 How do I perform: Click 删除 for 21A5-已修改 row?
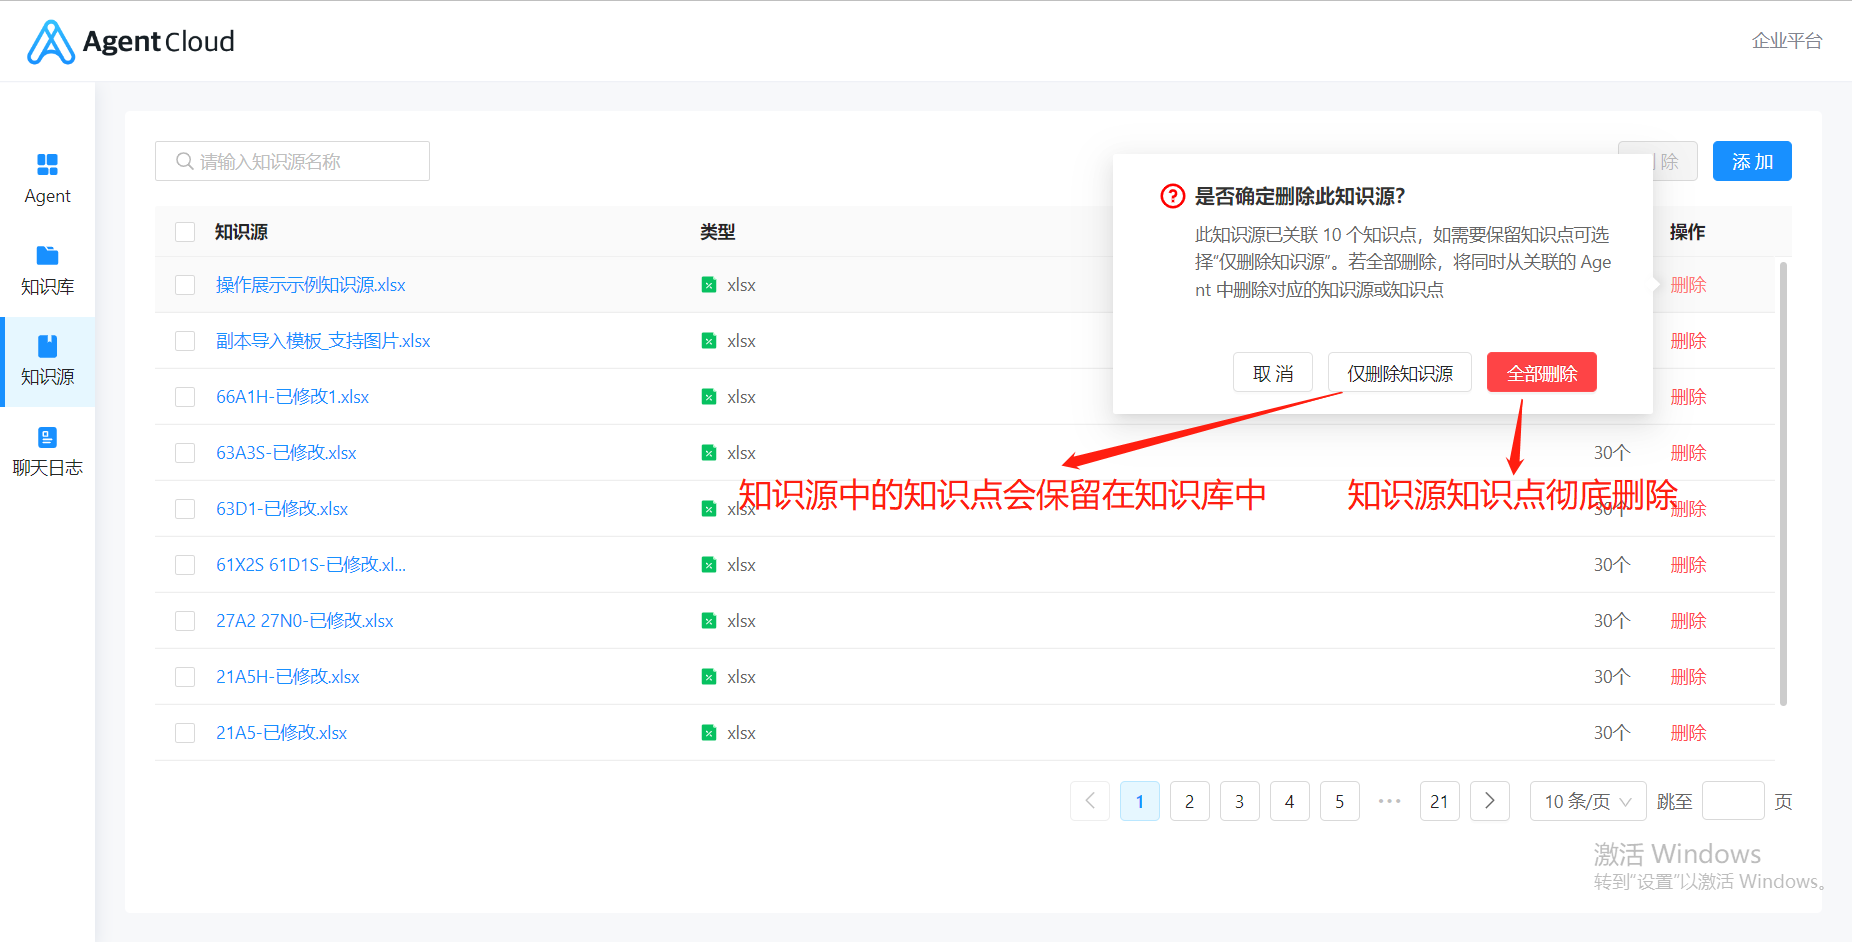tap(1688, 733)
